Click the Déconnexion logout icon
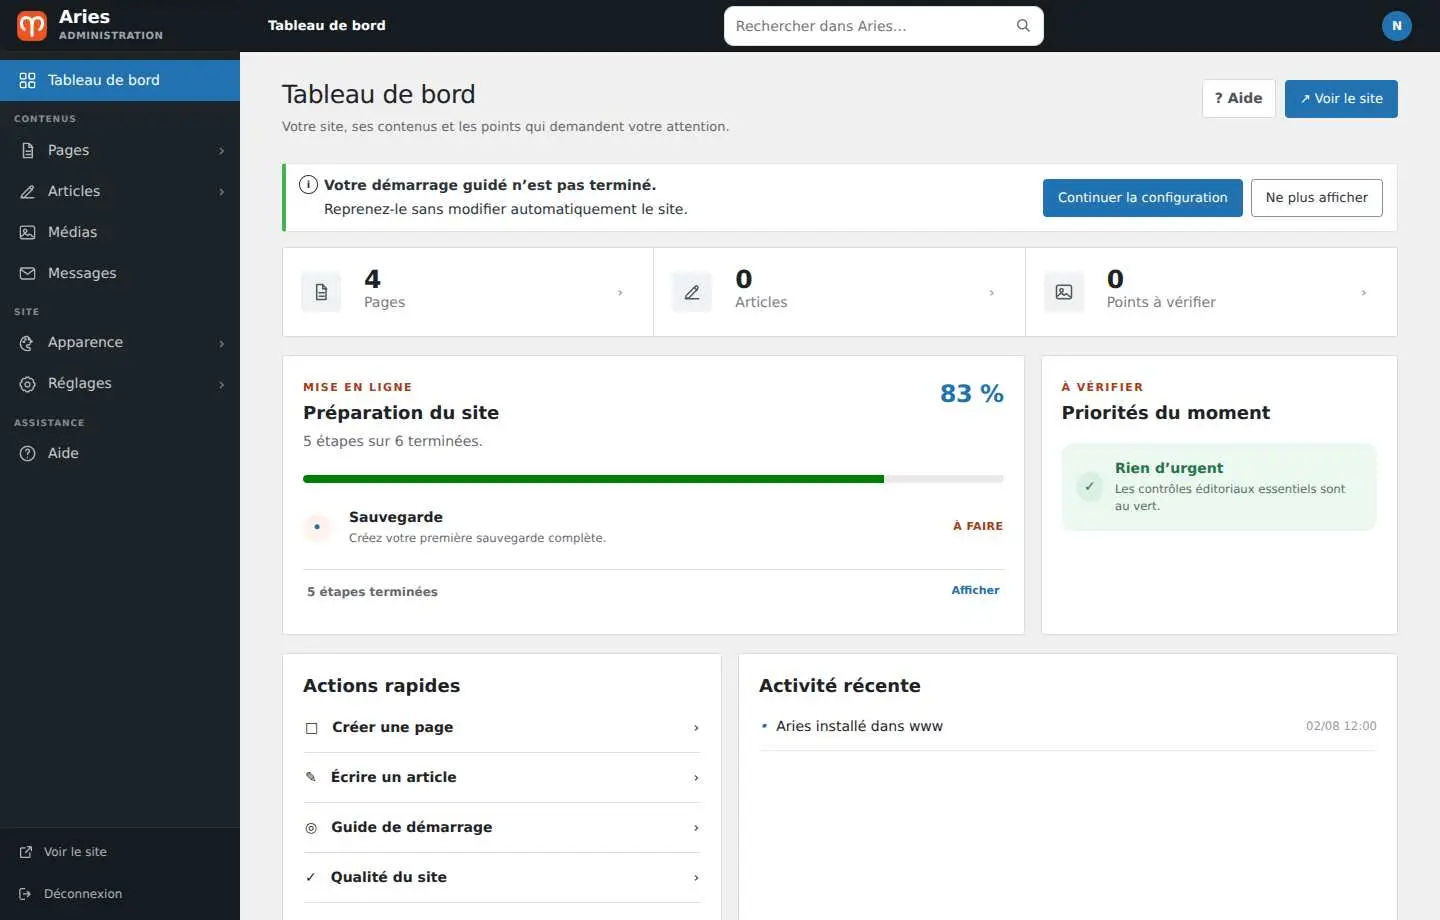 pos(26,894)
